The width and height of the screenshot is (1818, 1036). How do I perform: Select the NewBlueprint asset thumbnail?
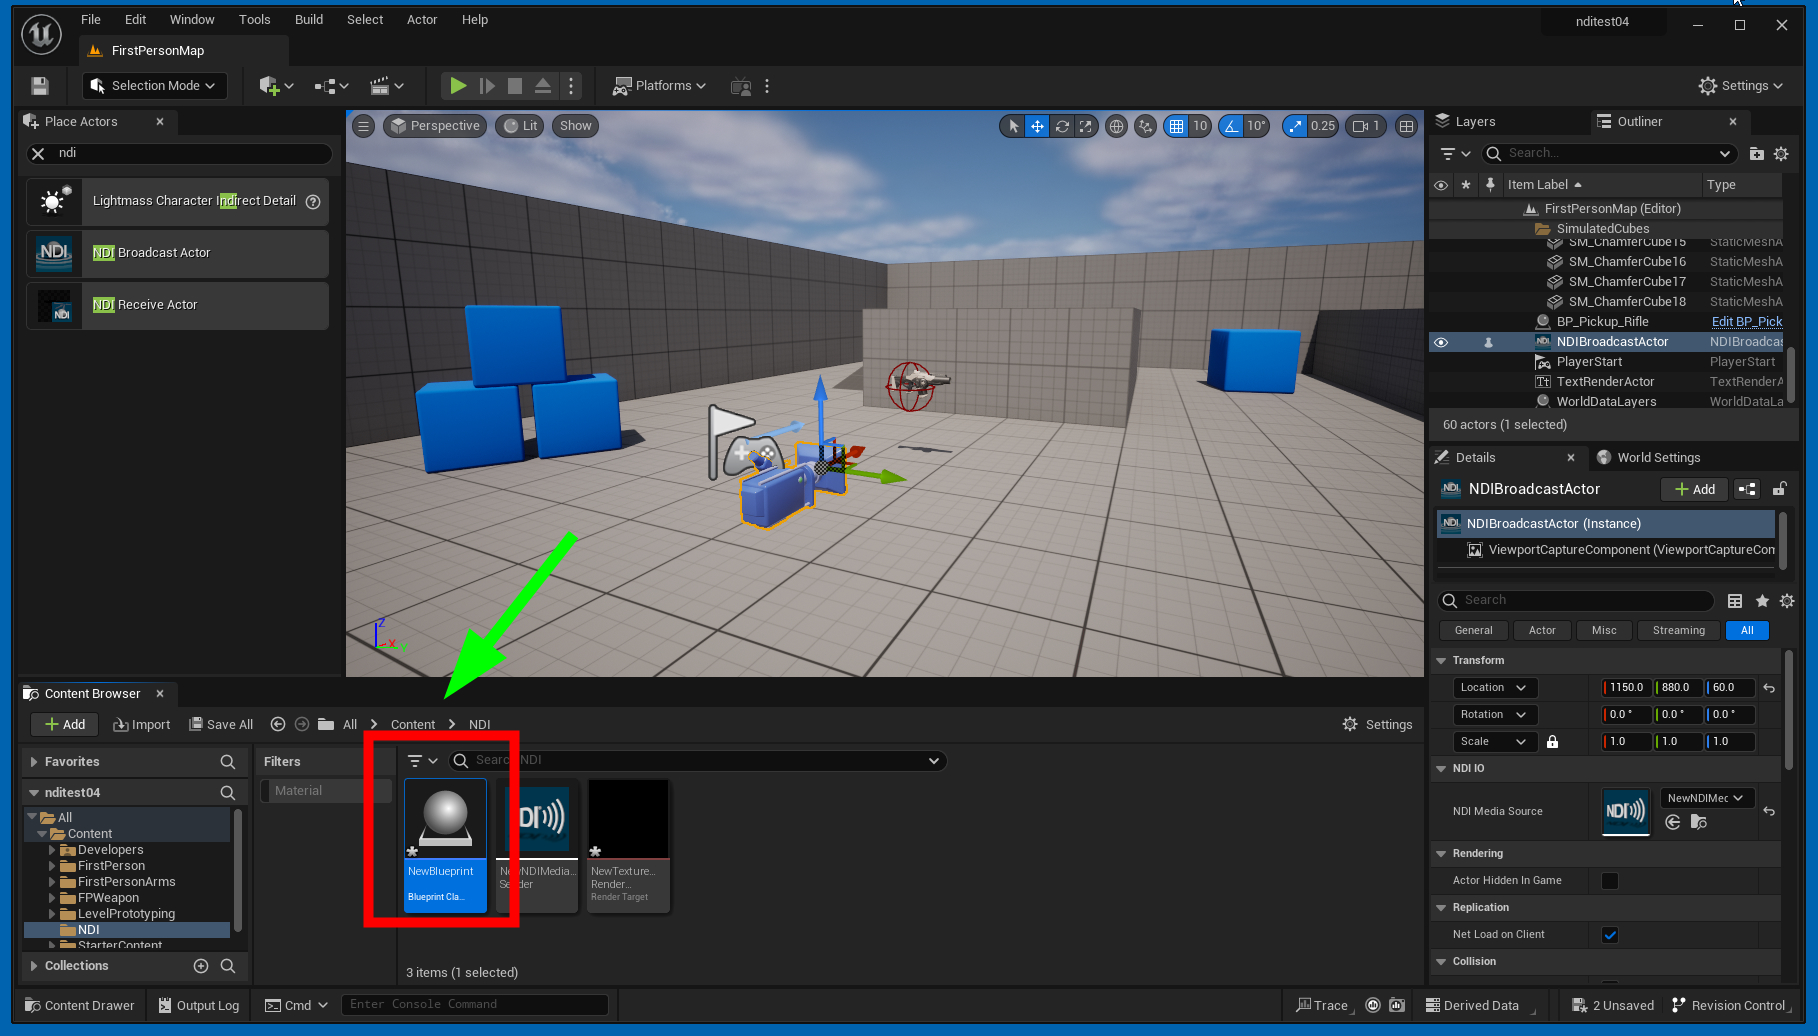coord(445,820)
